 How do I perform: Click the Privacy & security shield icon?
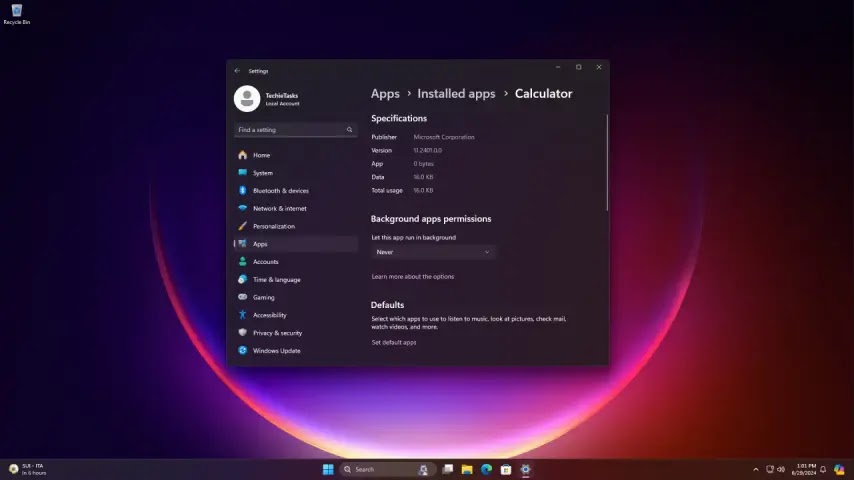[x=242, y=332]
